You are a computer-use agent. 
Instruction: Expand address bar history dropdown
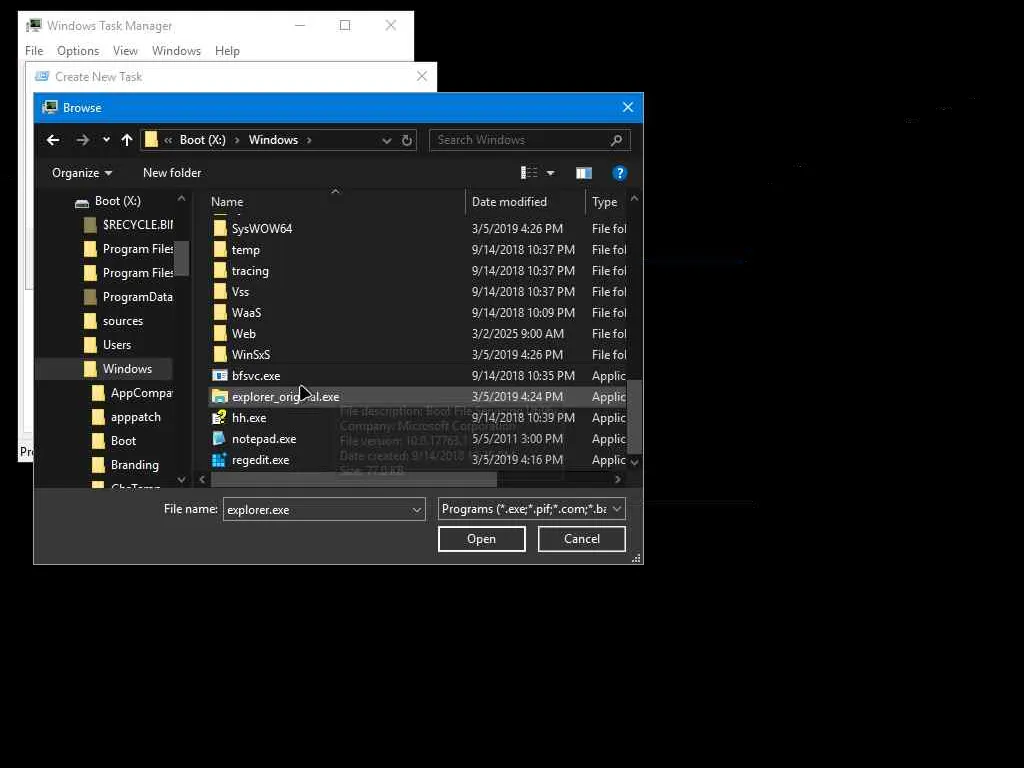pos(387,140)
